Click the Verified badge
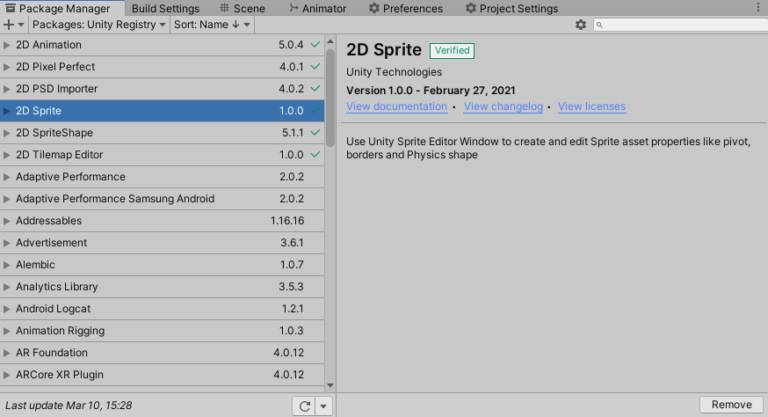This screenshot has width=768, height=417. point(452,50)
